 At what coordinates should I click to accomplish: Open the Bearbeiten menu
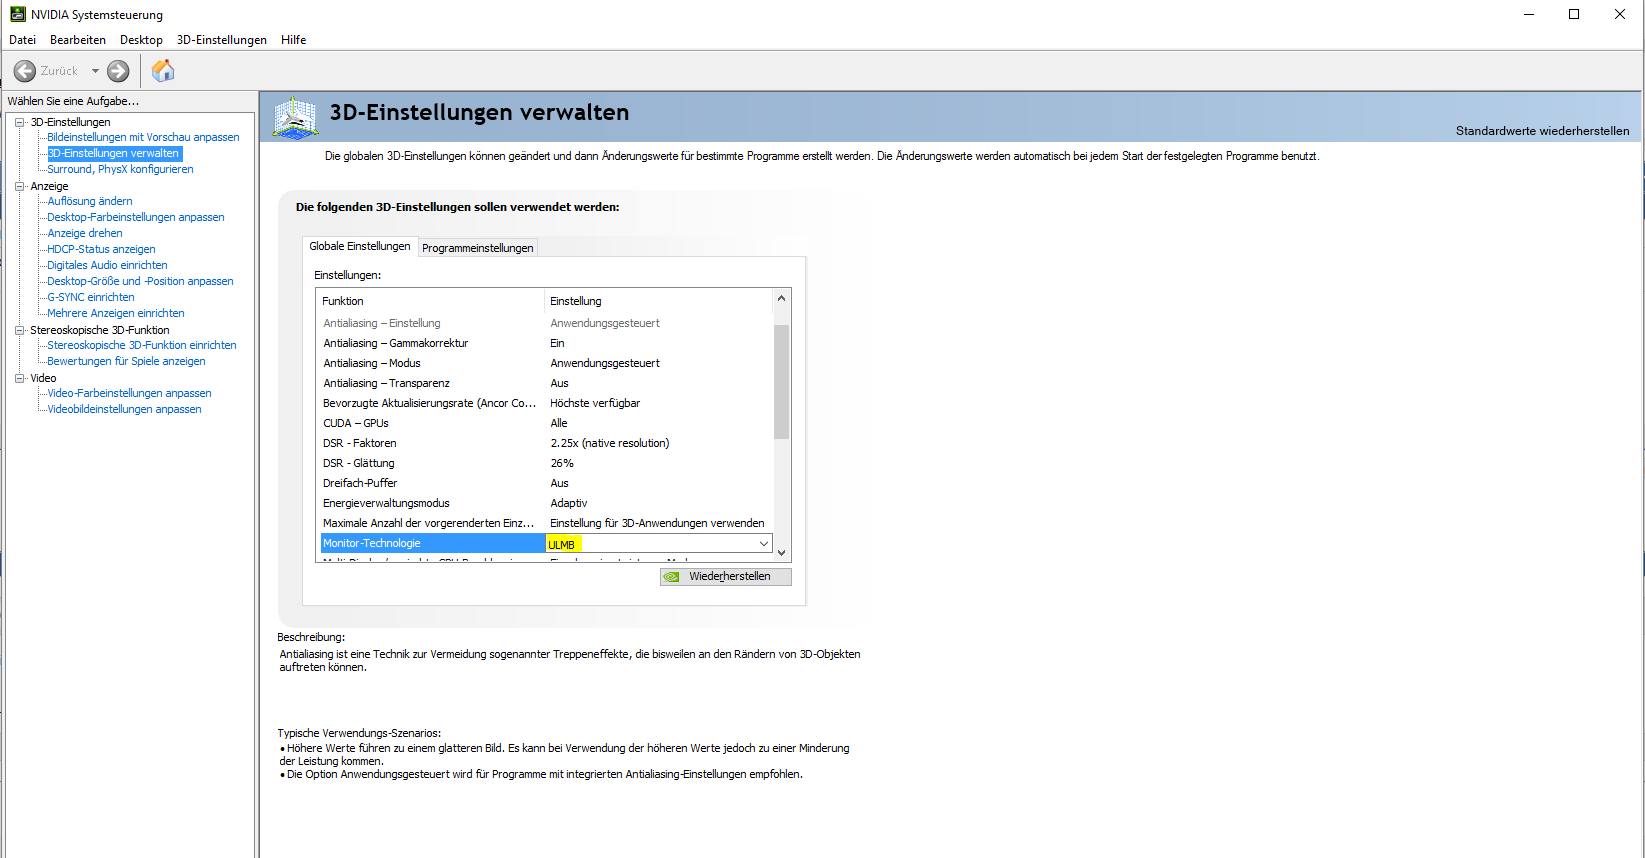coord(78,40)
